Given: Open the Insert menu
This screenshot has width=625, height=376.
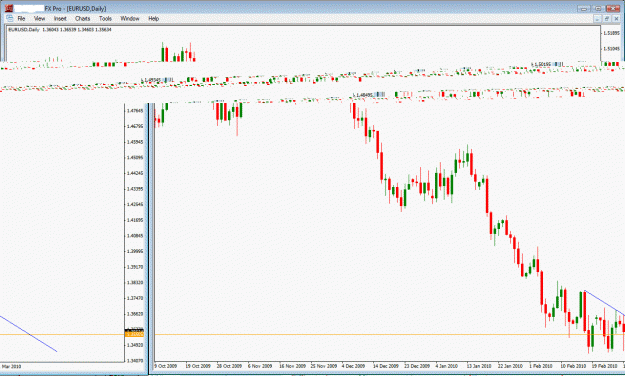Looking at the screenshot, I should [60, 18].
